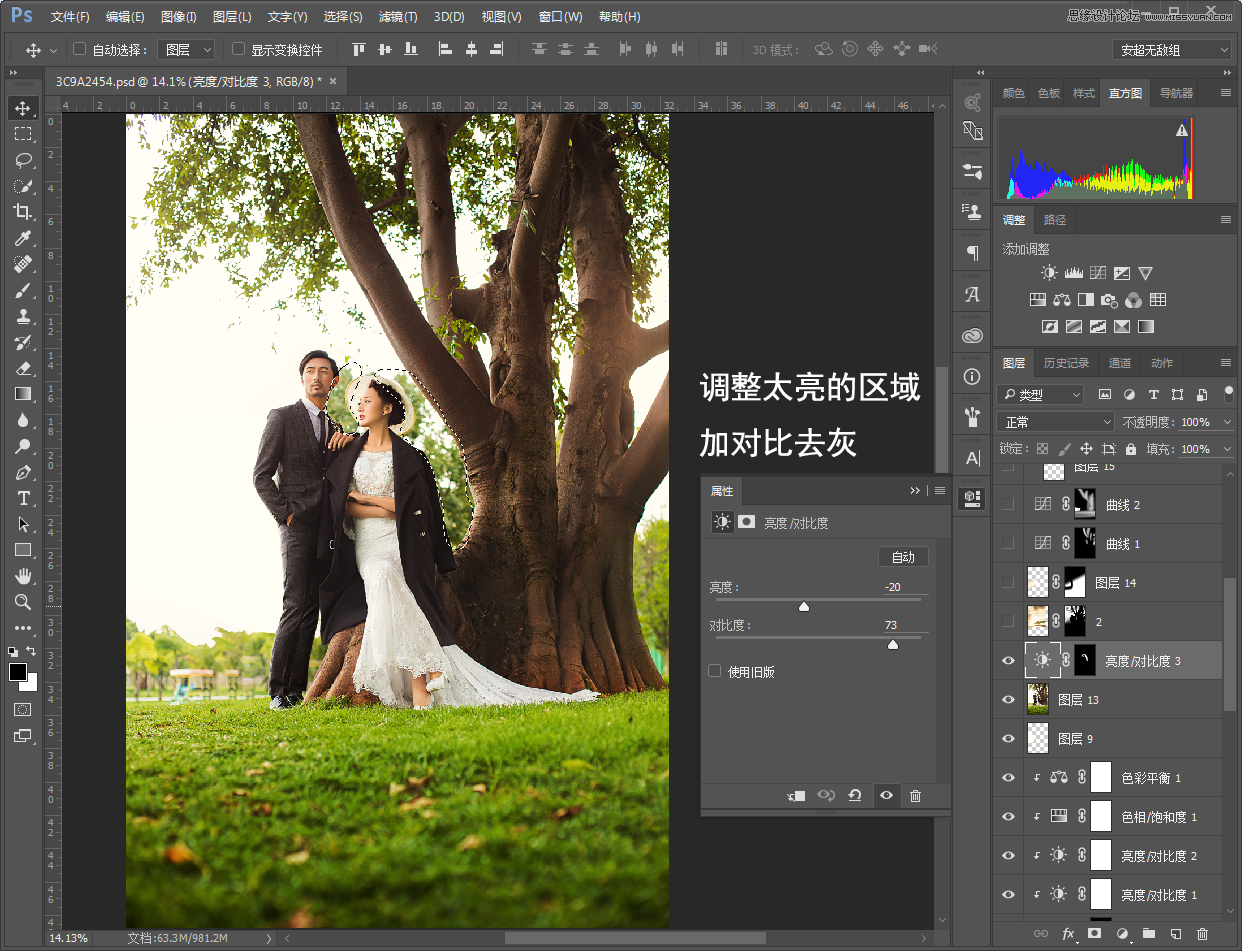Select the Eyedropper tool
Image resolution: width=1242 pixels, height=951 pixels.
(22, 238)
